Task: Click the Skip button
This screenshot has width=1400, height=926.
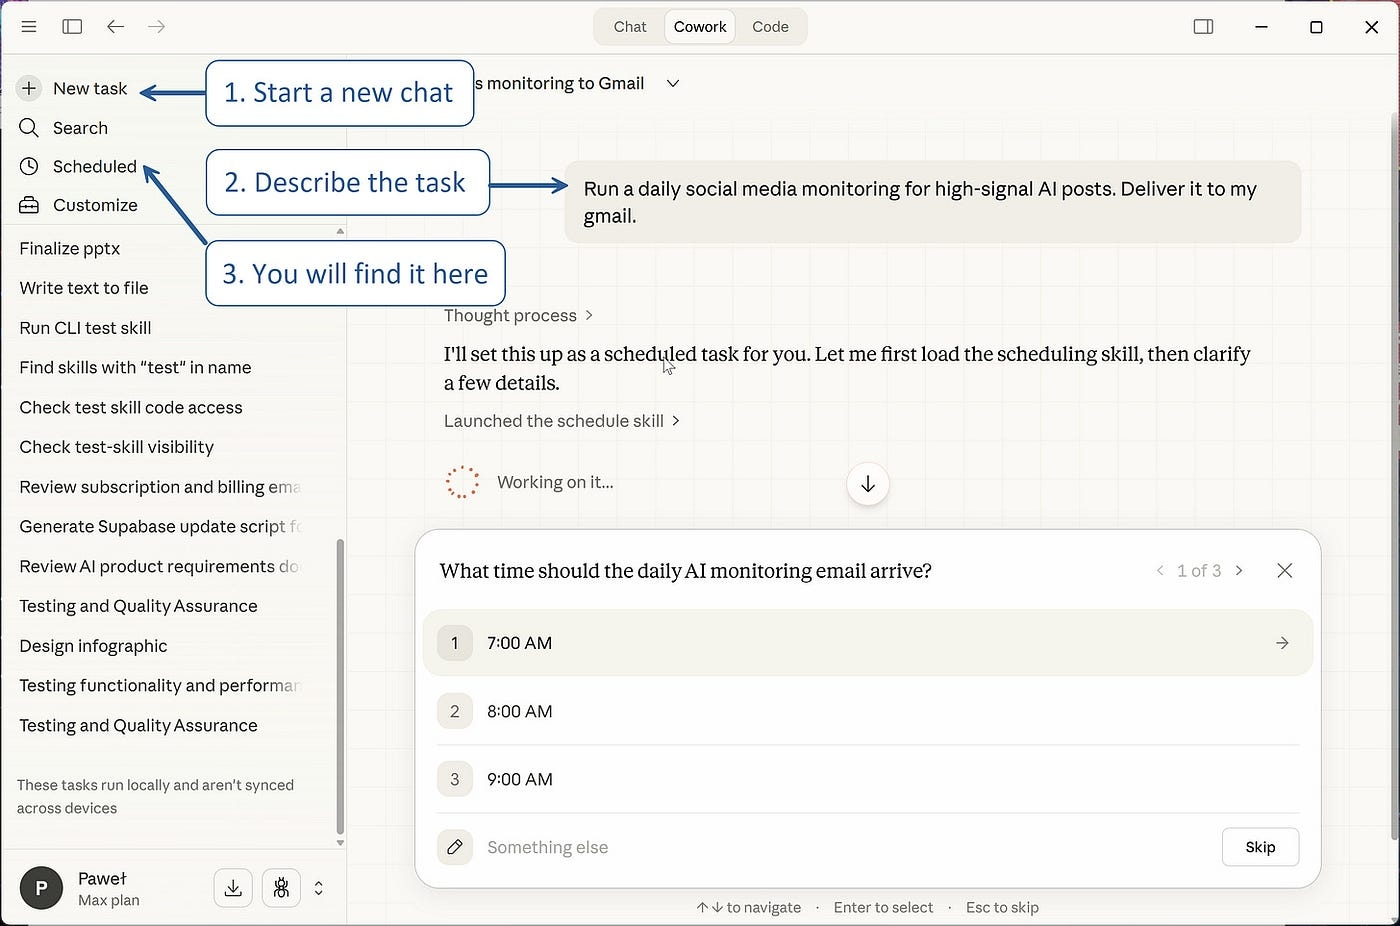Action: click(x=1260, y=847)
